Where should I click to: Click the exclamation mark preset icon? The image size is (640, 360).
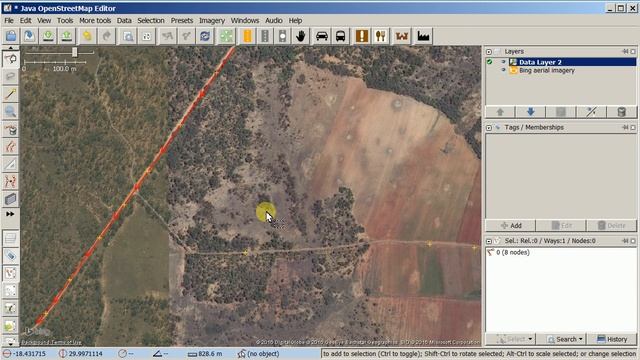coord(362,36)
